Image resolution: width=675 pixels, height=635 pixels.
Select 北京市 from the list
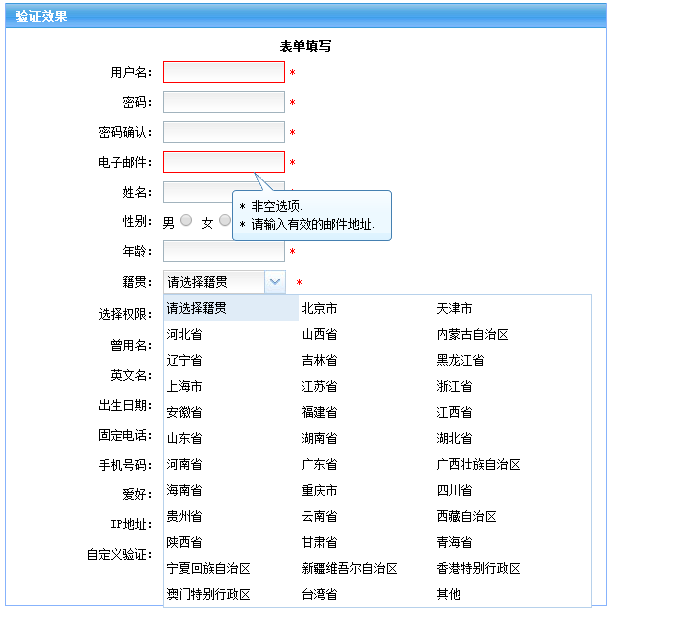[x=319, y=308]
